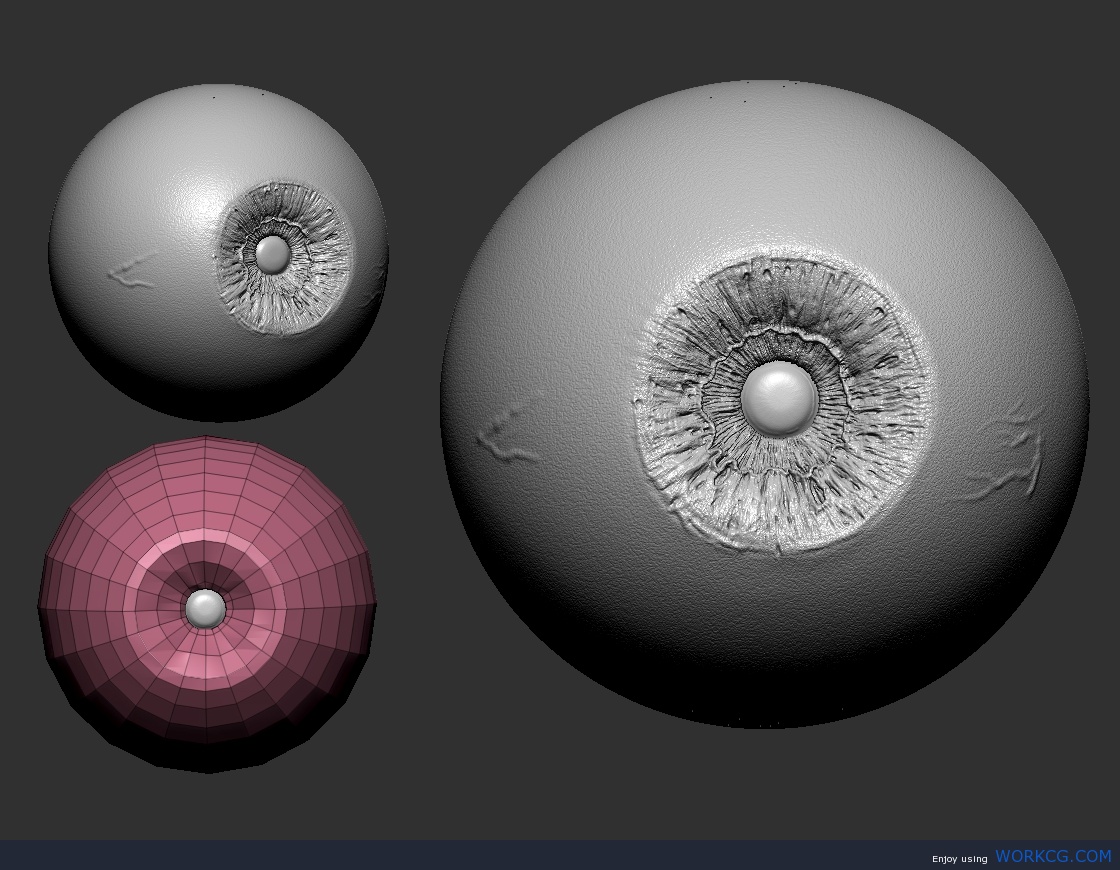Open the WORKCG.COM link
1120x870 pixels.
click(x=1054, y=856)
